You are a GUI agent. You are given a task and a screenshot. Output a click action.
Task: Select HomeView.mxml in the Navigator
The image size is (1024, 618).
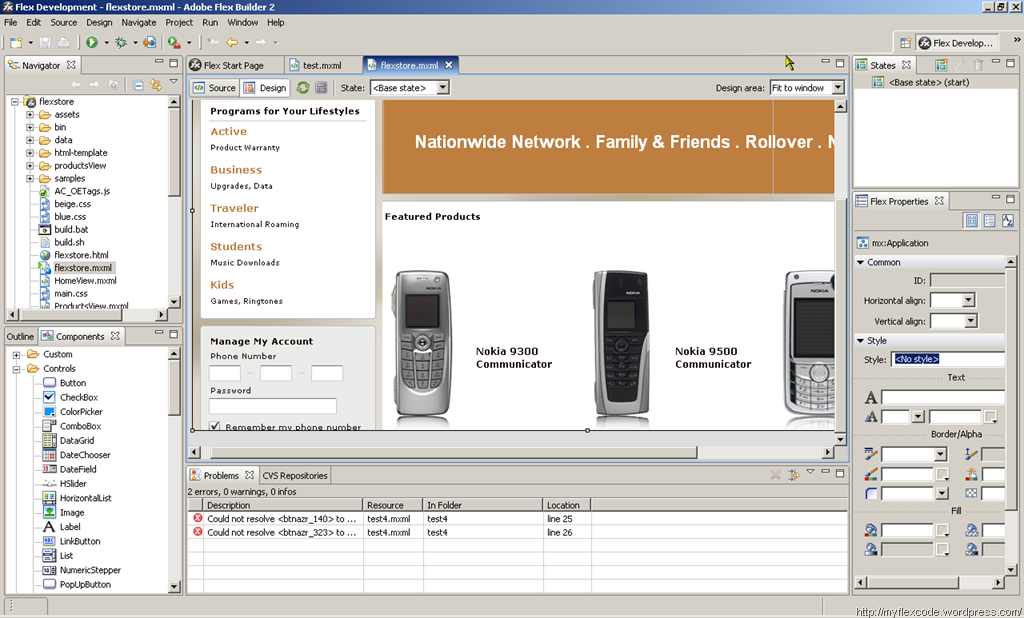tap(85, 281)
